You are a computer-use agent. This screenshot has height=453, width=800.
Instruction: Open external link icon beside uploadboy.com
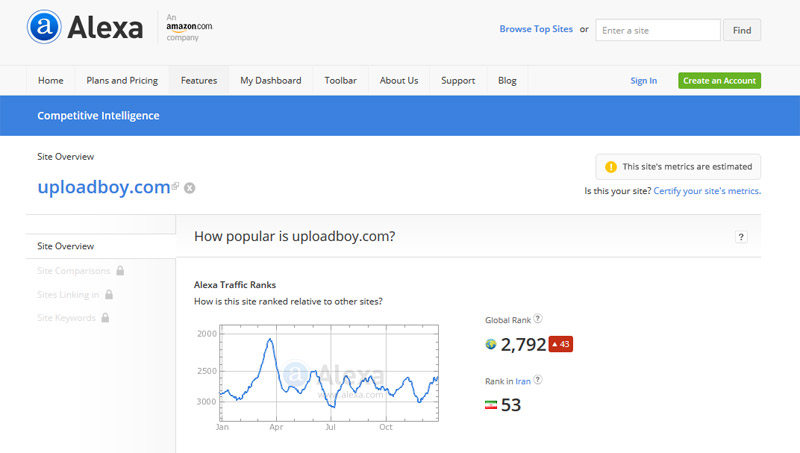[175, 186]
